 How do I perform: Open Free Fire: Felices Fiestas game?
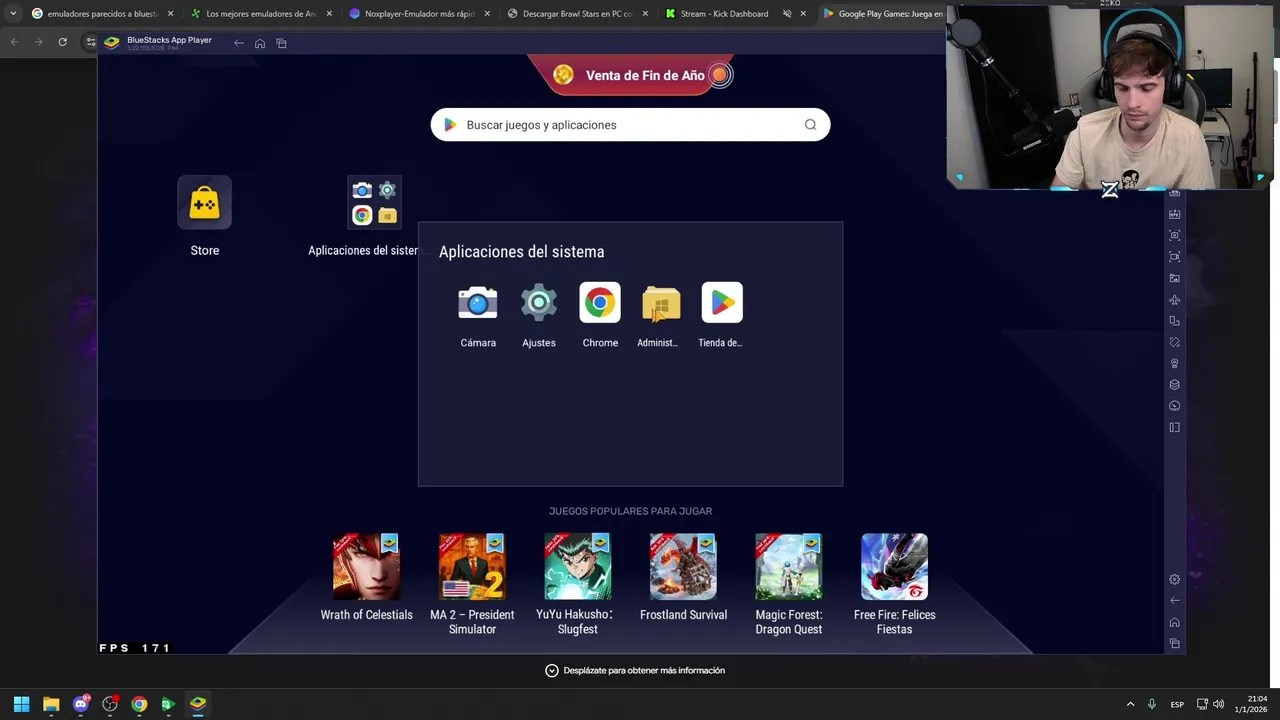[x=894, y=567]
